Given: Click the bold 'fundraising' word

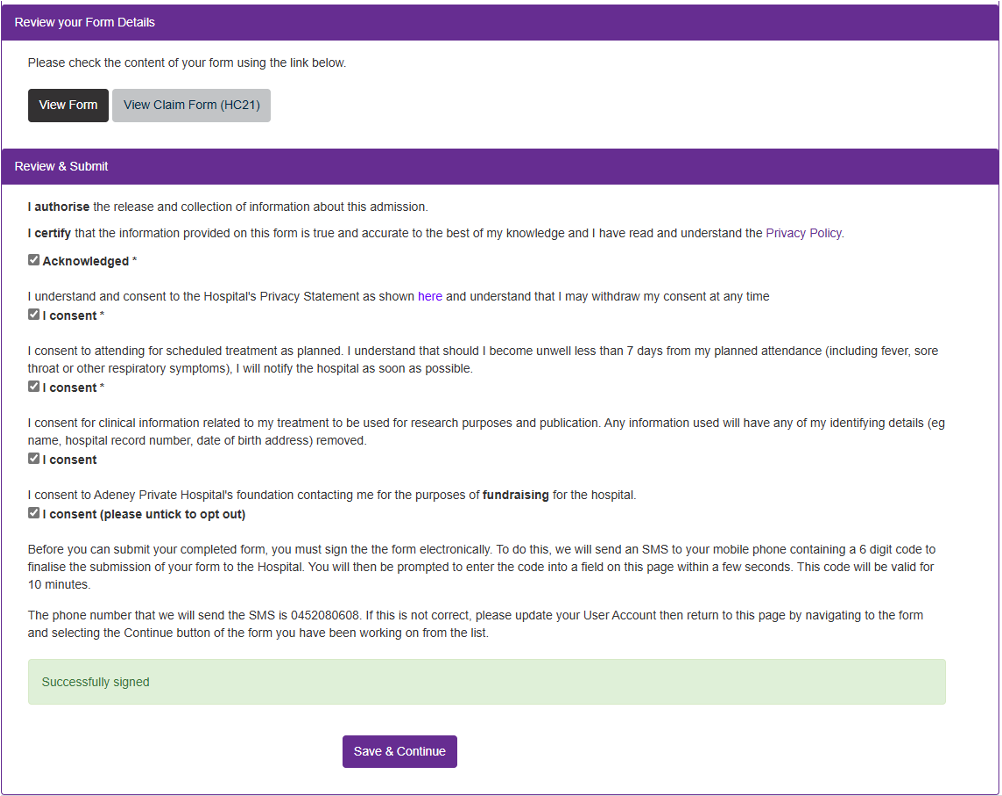Looking at the screenshot, I should 516,495.
